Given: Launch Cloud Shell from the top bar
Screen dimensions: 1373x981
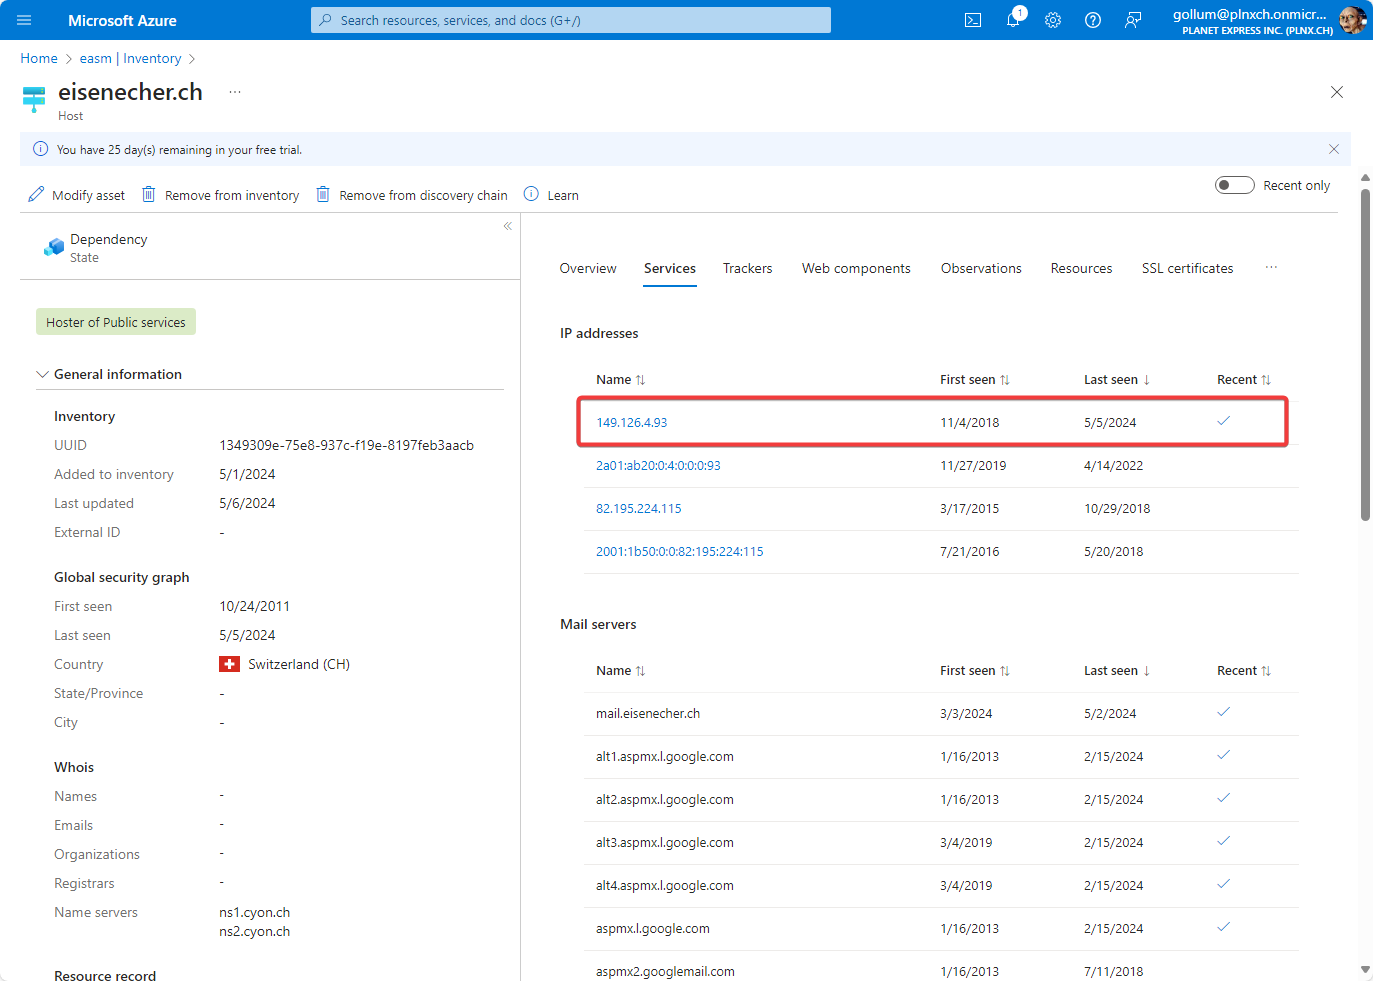Looking at the screenshot, I should click(972, 20).
